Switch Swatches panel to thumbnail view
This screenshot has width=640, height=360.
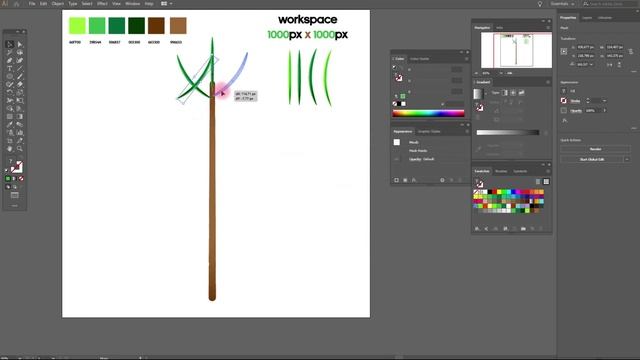(x=546, y=182)
